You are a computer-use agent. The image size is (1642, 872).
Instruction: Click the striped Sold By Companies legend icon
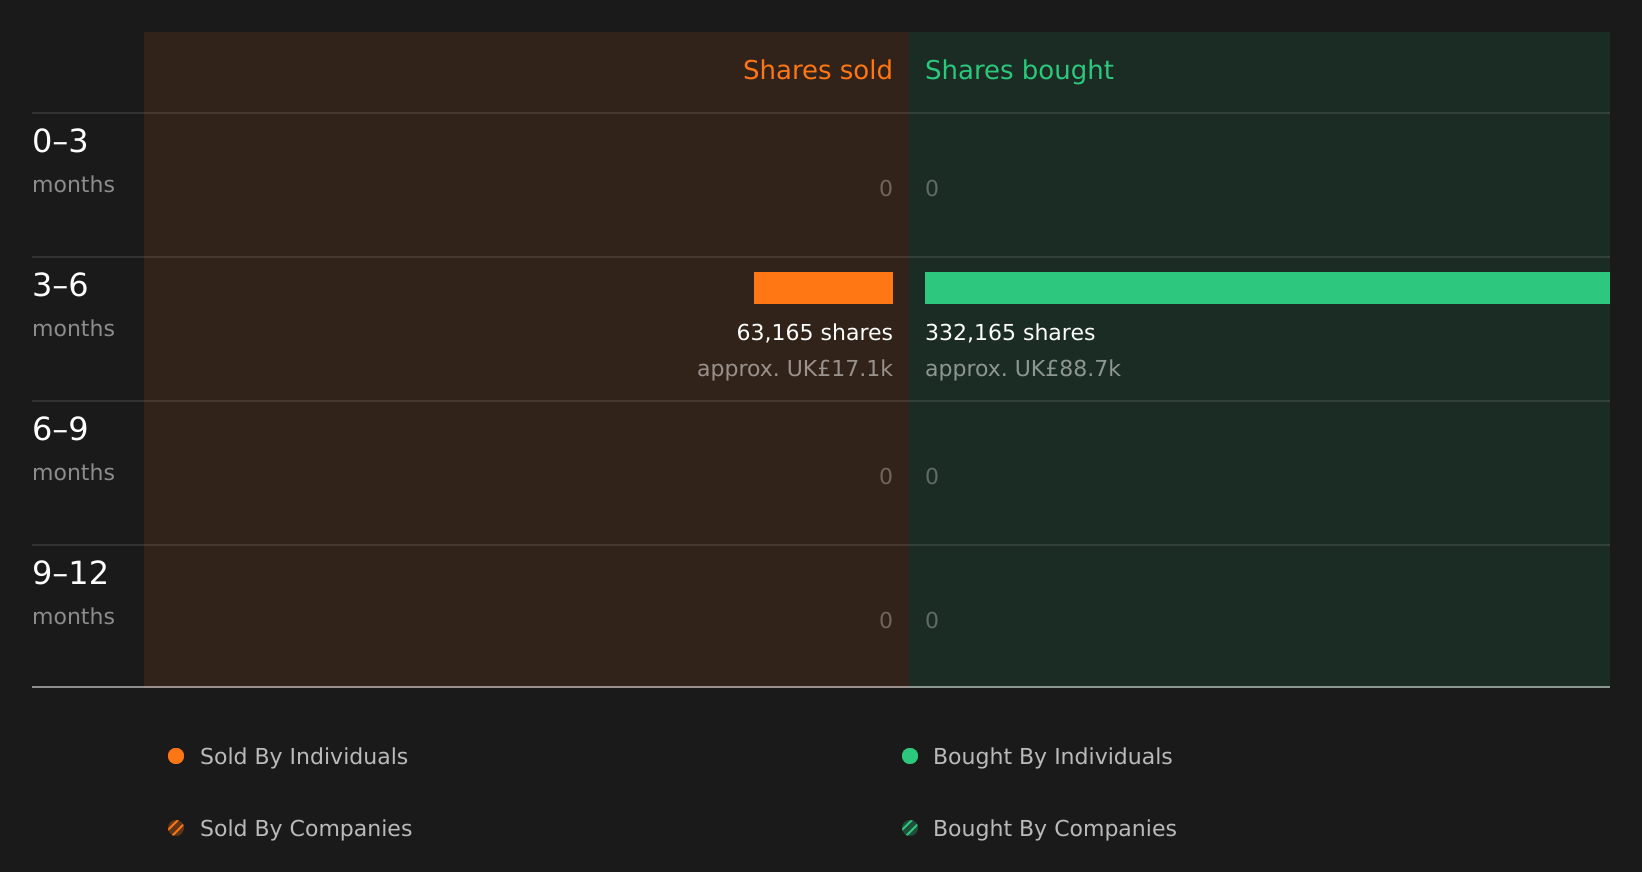tap(176, 828)
